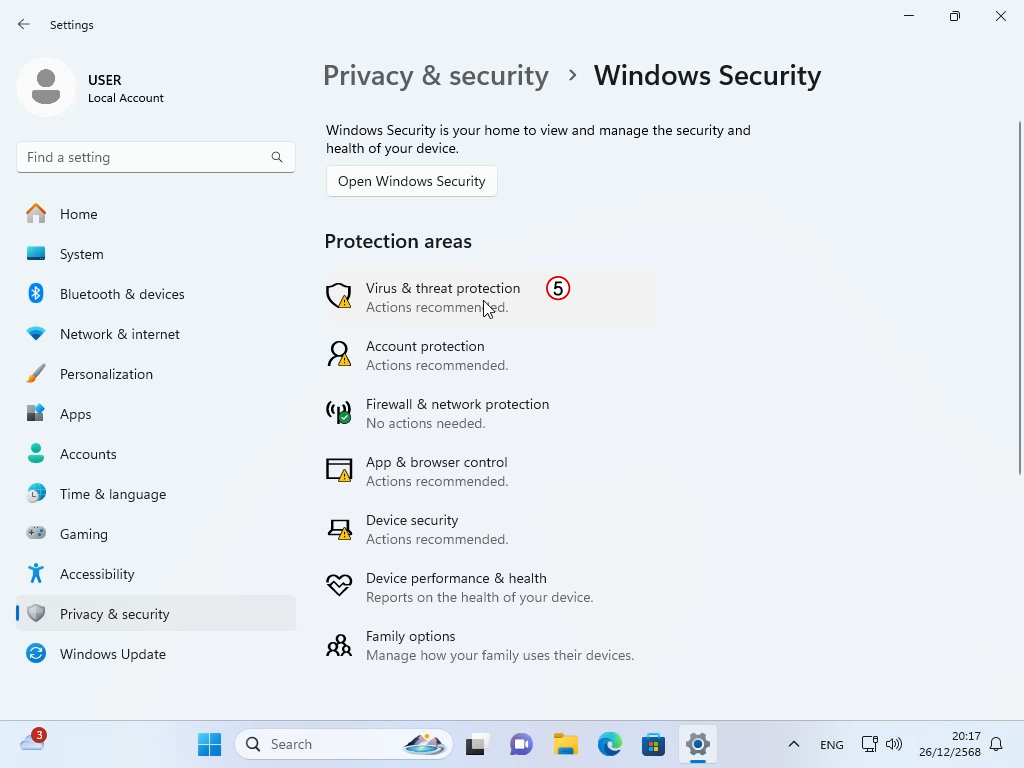The width and height of the screenshot is (1024, 768).
Task: Select Windows Update in sidebar
Action: point(112,654)
